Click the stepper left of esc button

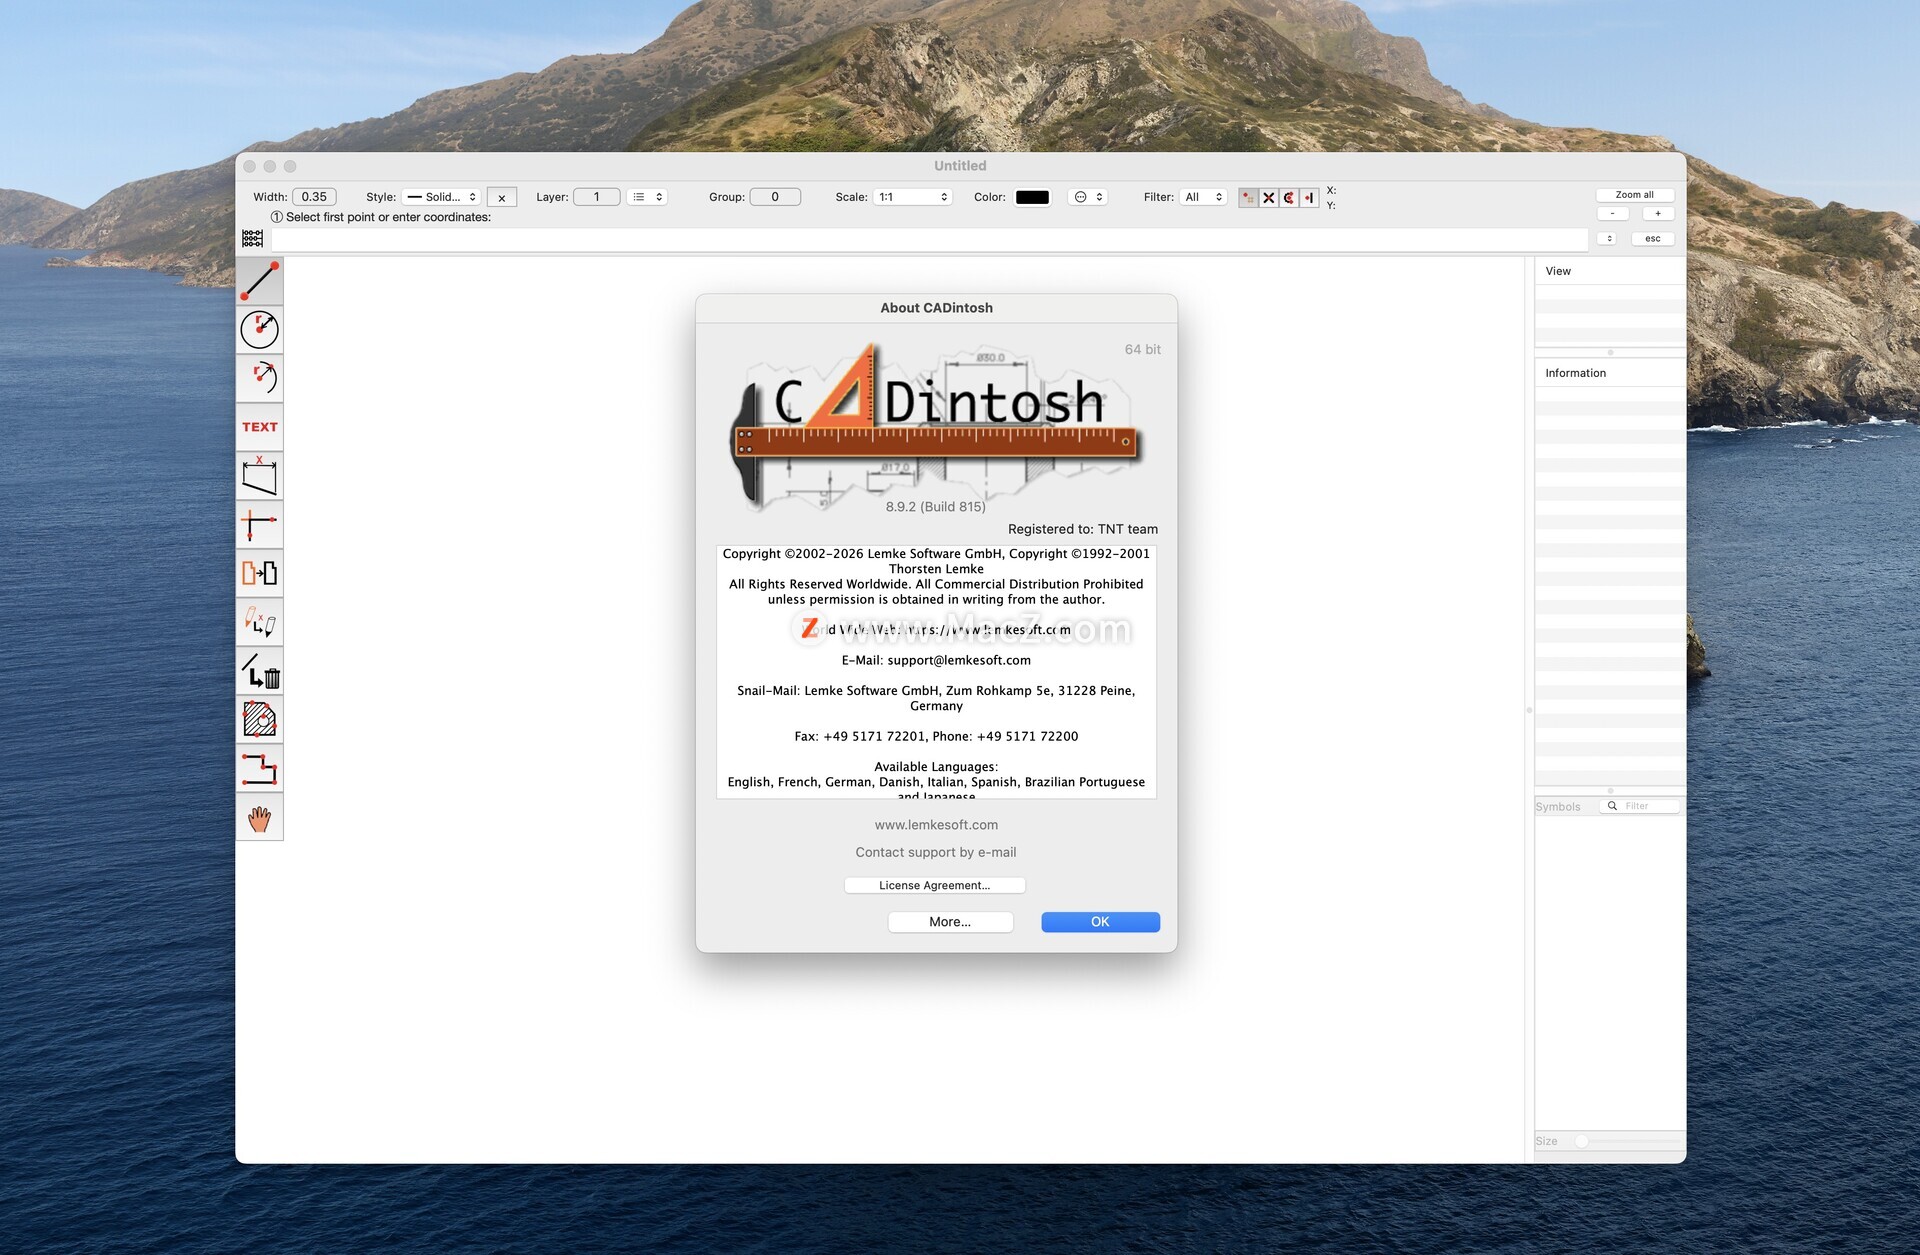1608,239
